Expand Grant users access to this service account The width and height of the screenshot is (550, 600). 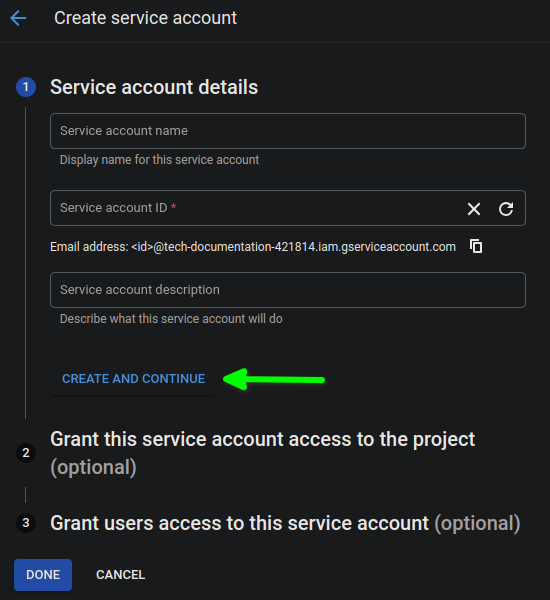click(x=285, y=523)
